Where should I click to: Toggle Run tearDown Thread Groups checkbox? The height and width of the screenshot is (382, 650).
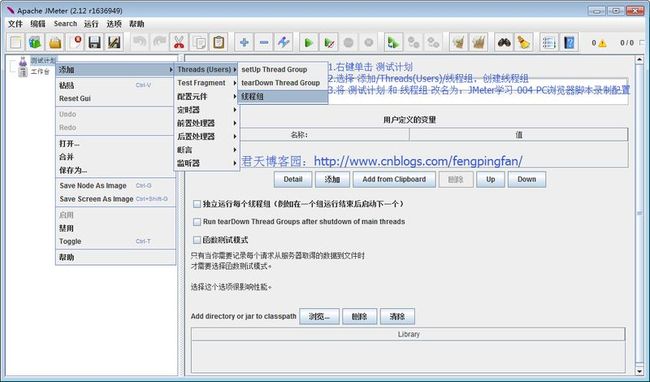[x=197, y=222]
